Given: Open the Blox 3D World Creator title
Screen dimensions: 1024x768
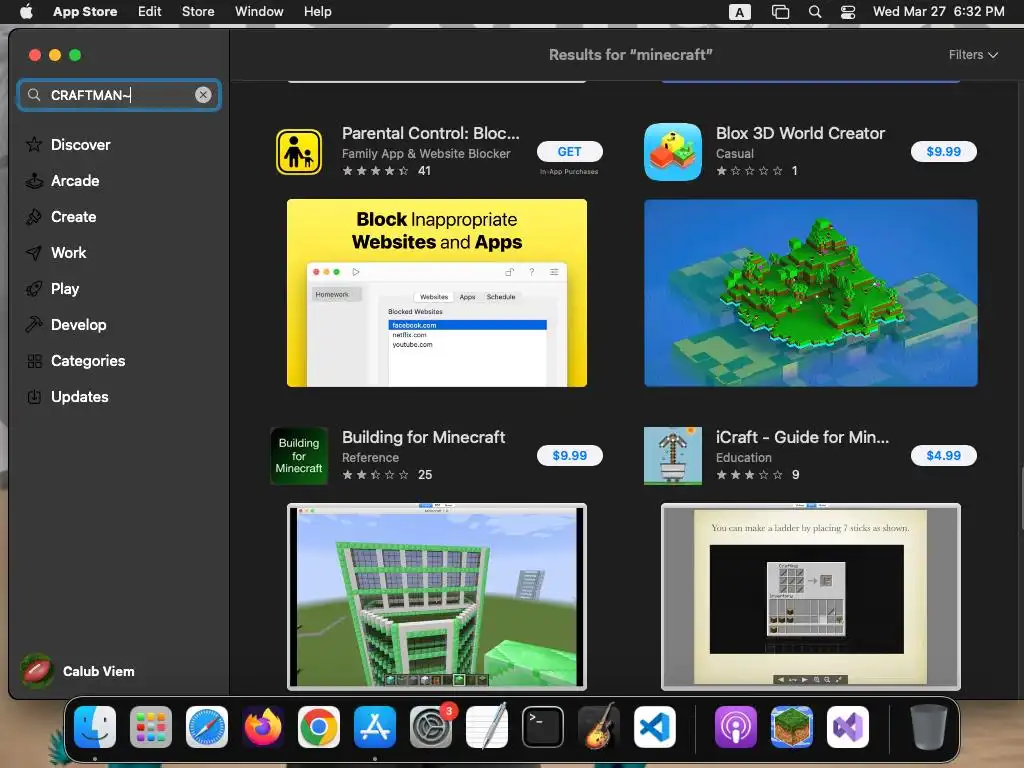Looking at the screenshot, I should coord(801,133).
